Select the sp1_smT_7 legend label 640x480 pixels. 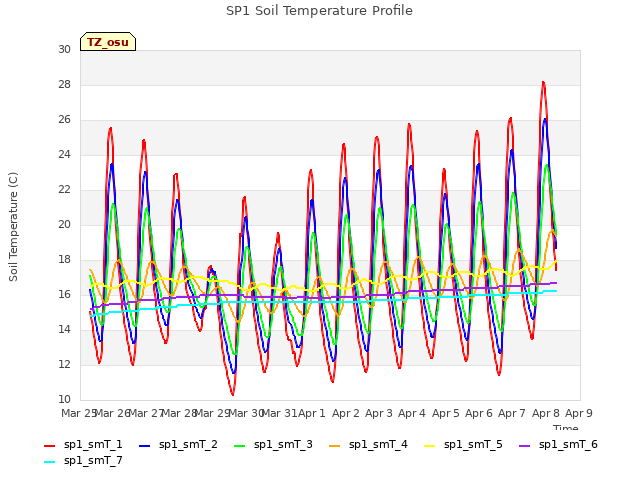(x=93, y=460)
